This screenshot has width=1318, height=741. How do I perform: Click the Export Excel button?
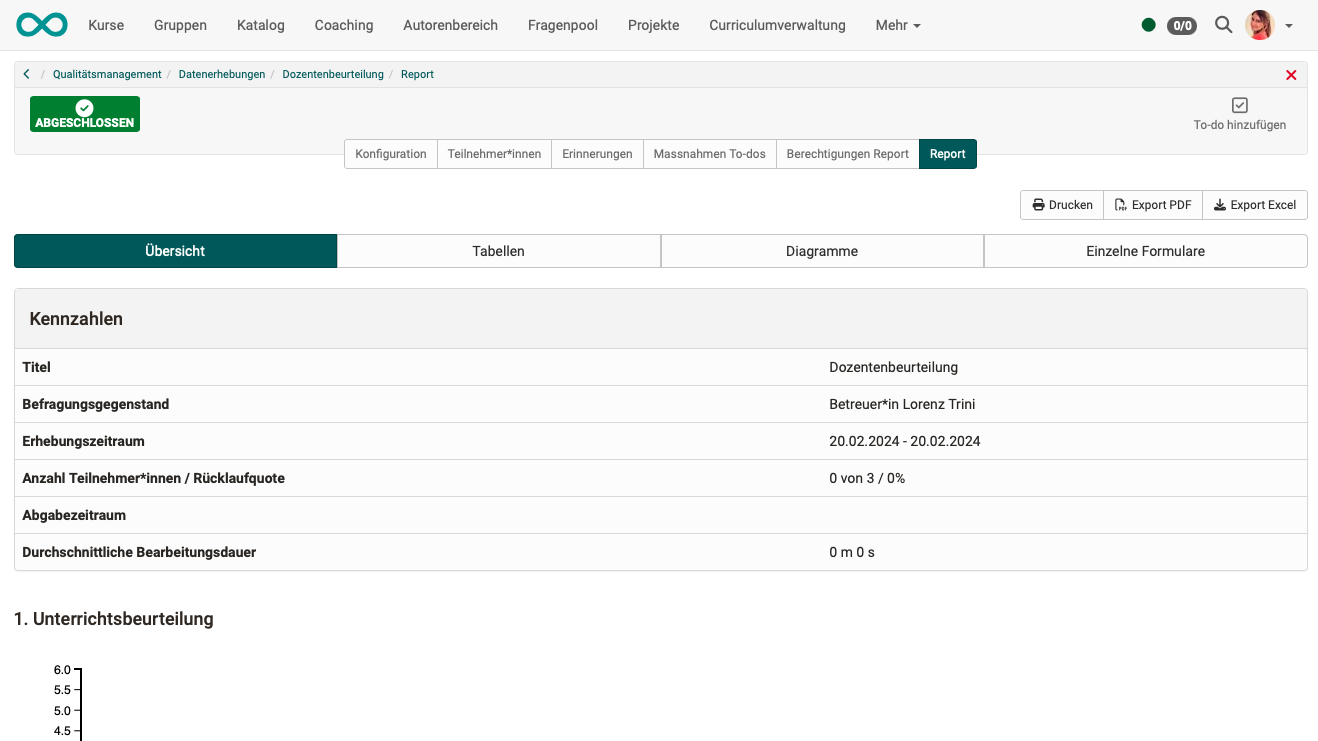1255,204
